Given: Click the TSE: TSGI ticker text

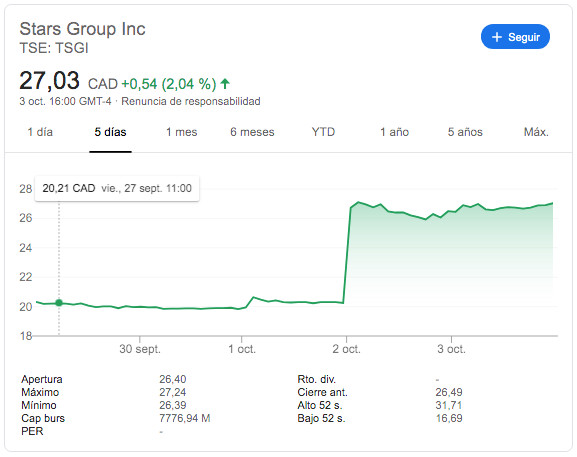Looking at the screenshot, I should point(54,48).
